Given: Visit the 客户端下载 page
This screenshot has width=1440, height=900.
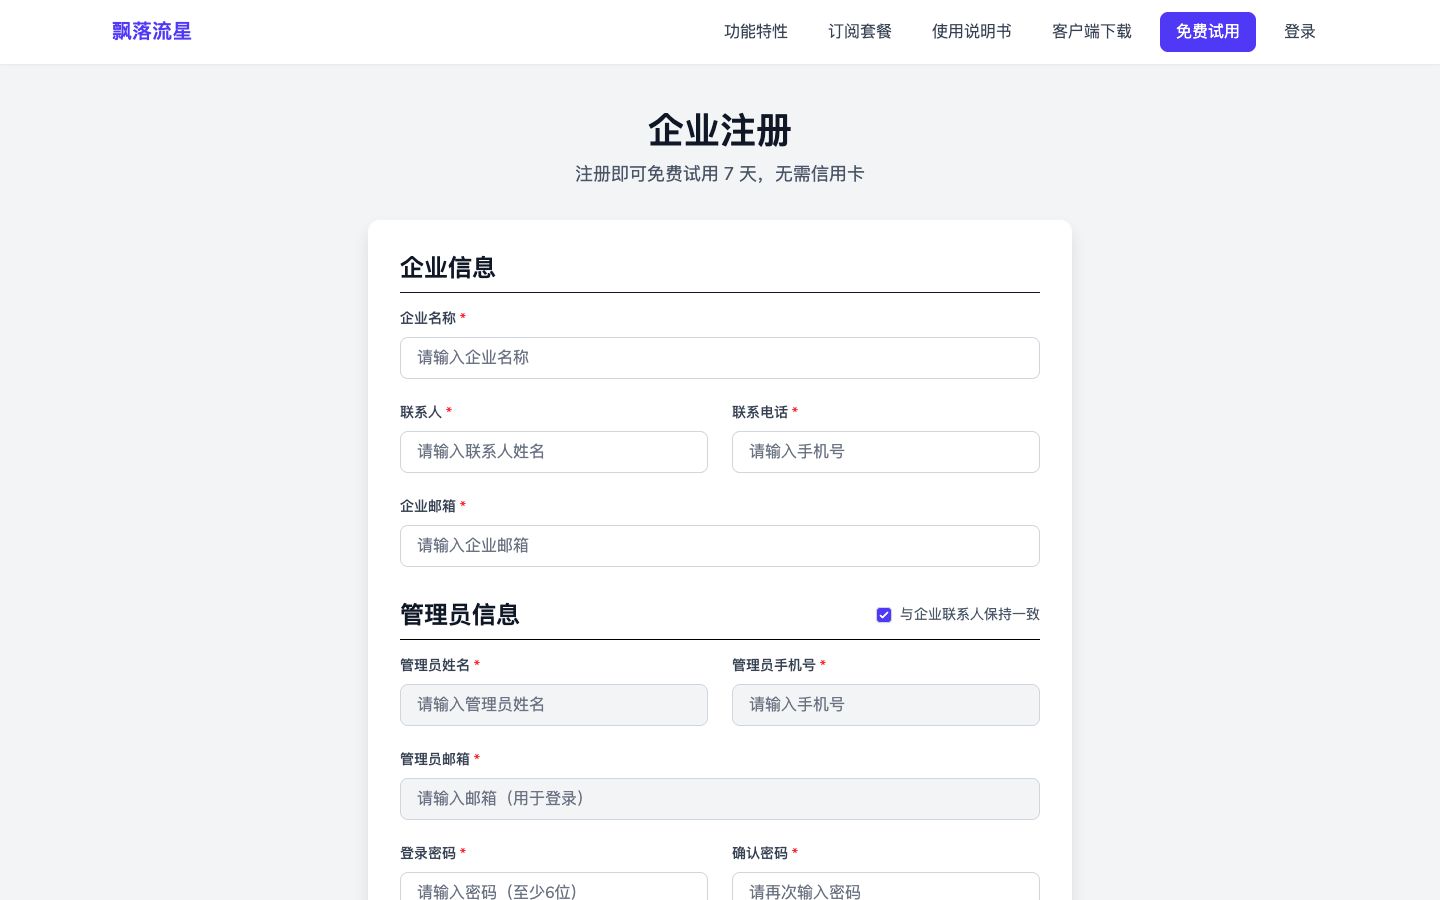Looking at the screenshot, I should tap(1092, 32).
